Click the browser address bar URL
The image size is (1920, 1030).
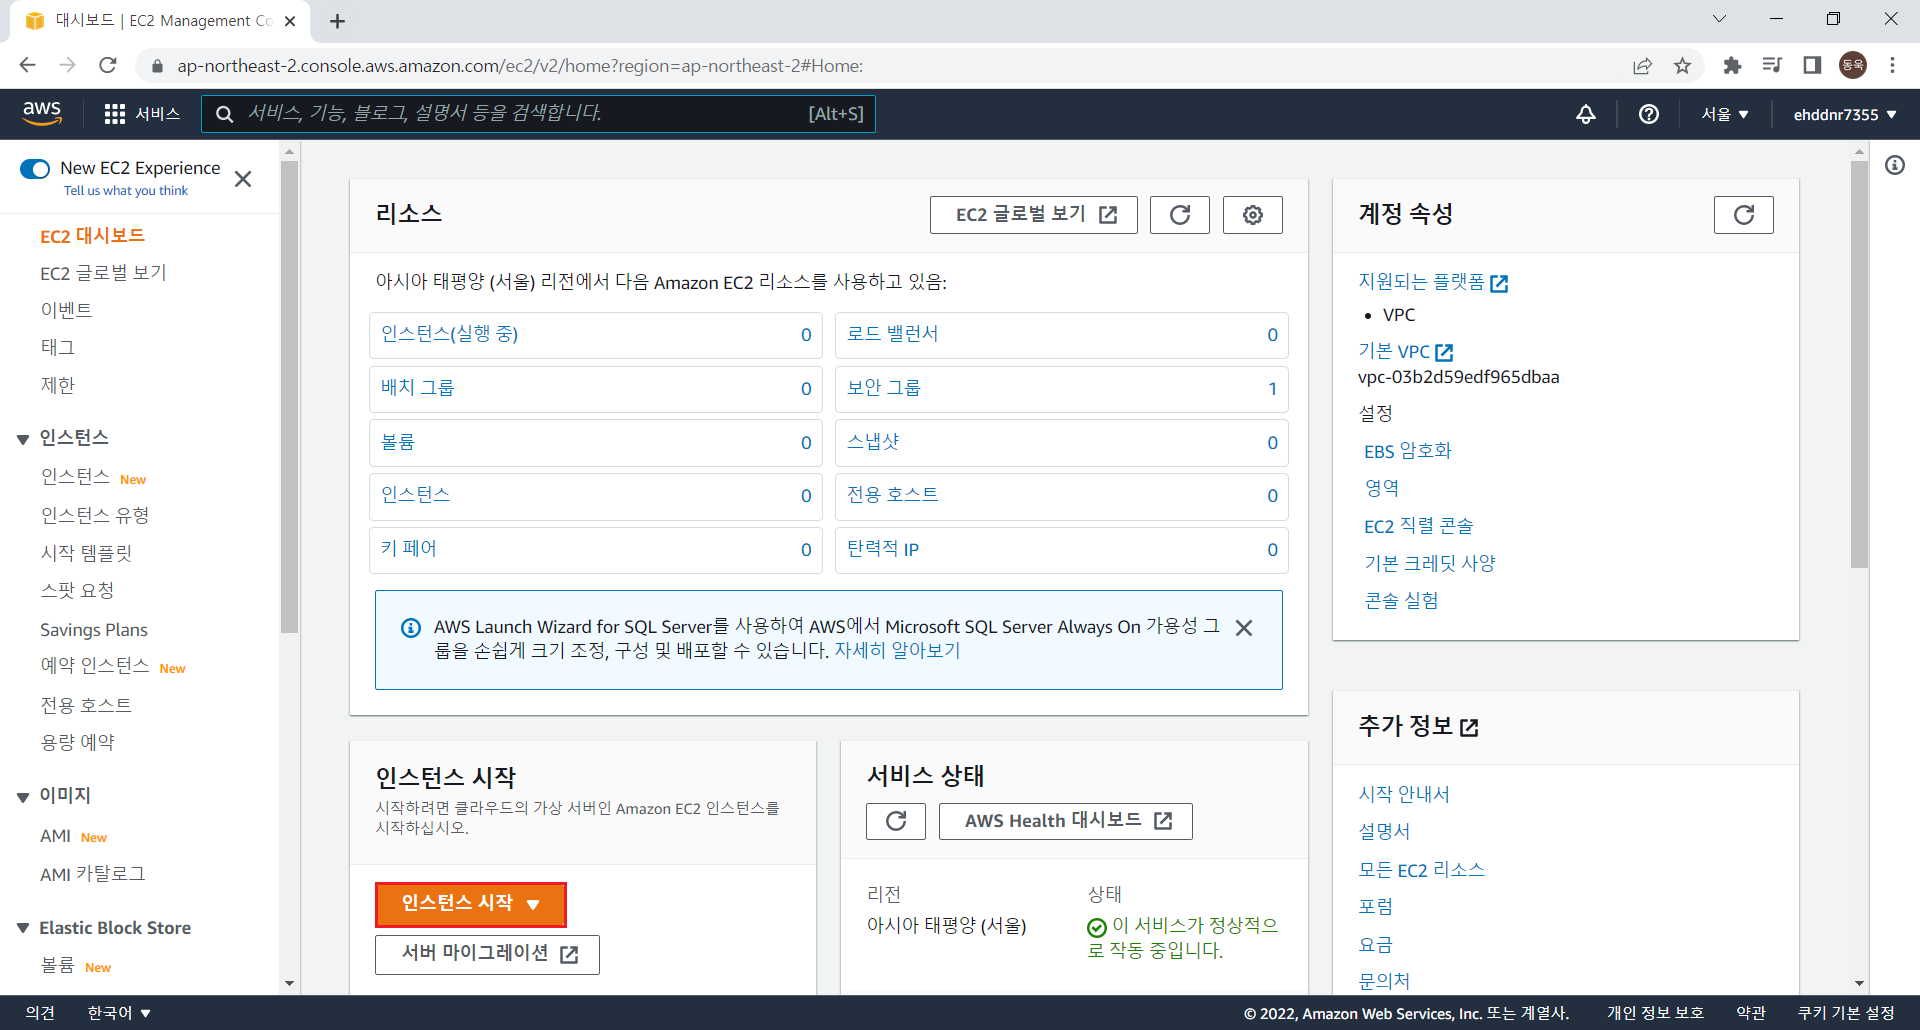tap(520, 66)
